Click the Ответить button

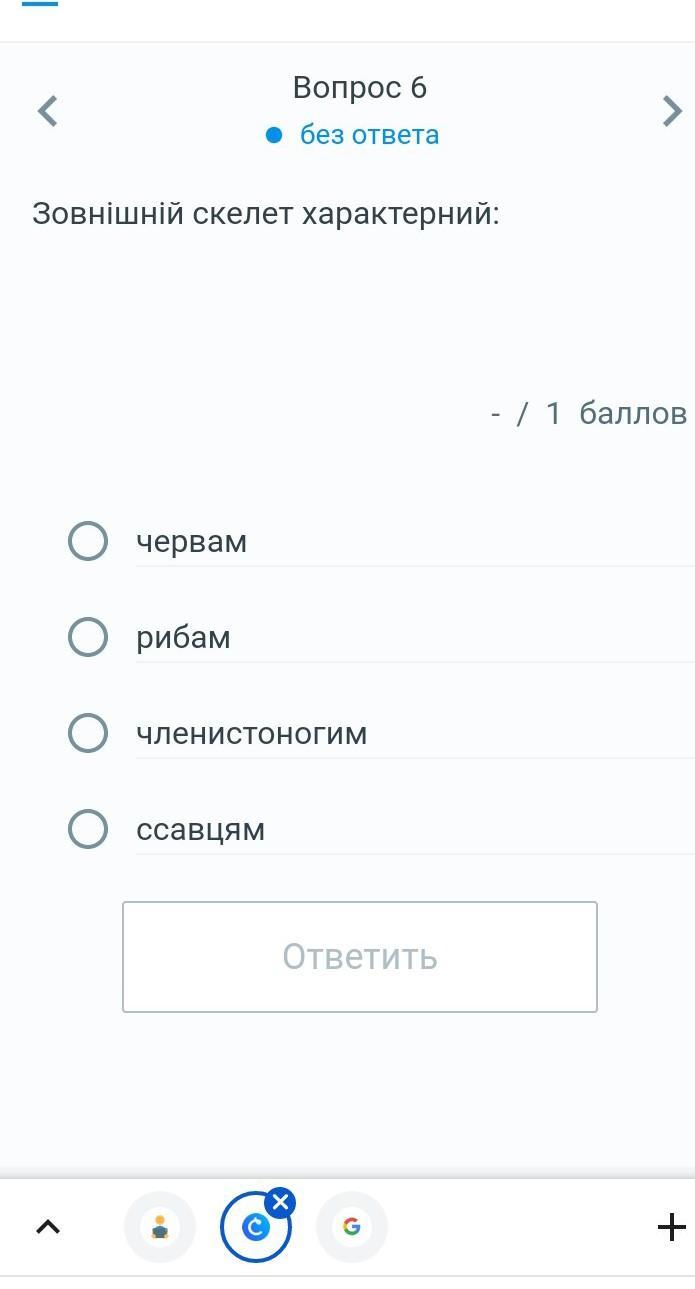pos(360,957)
